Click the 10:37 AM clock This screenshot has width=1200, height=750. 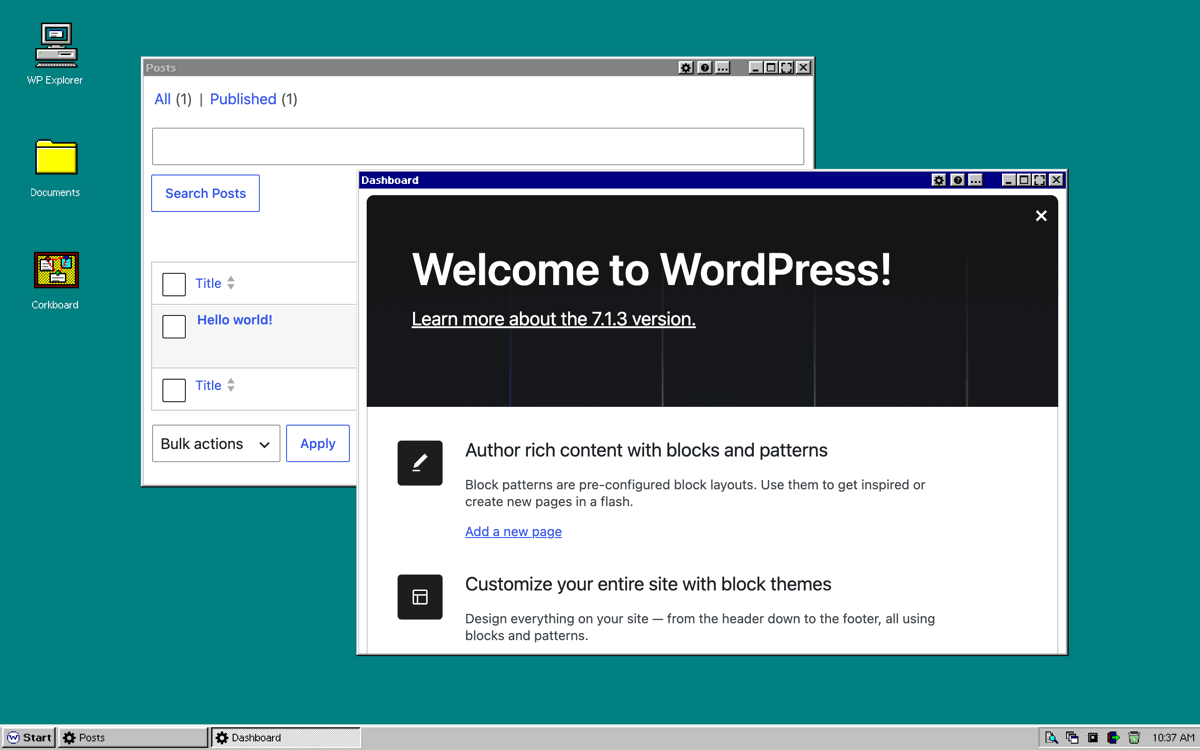coord(1173,738)
